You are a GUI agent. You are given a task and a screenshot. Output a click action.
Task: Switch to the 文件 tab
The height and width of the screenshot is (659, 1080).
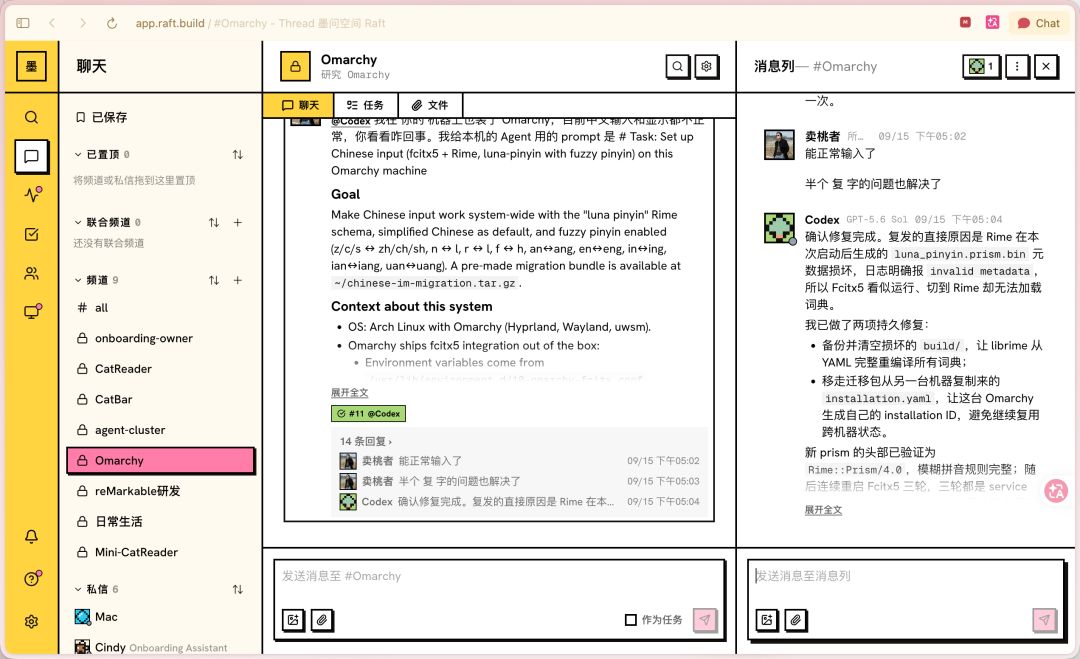point(430,105)
